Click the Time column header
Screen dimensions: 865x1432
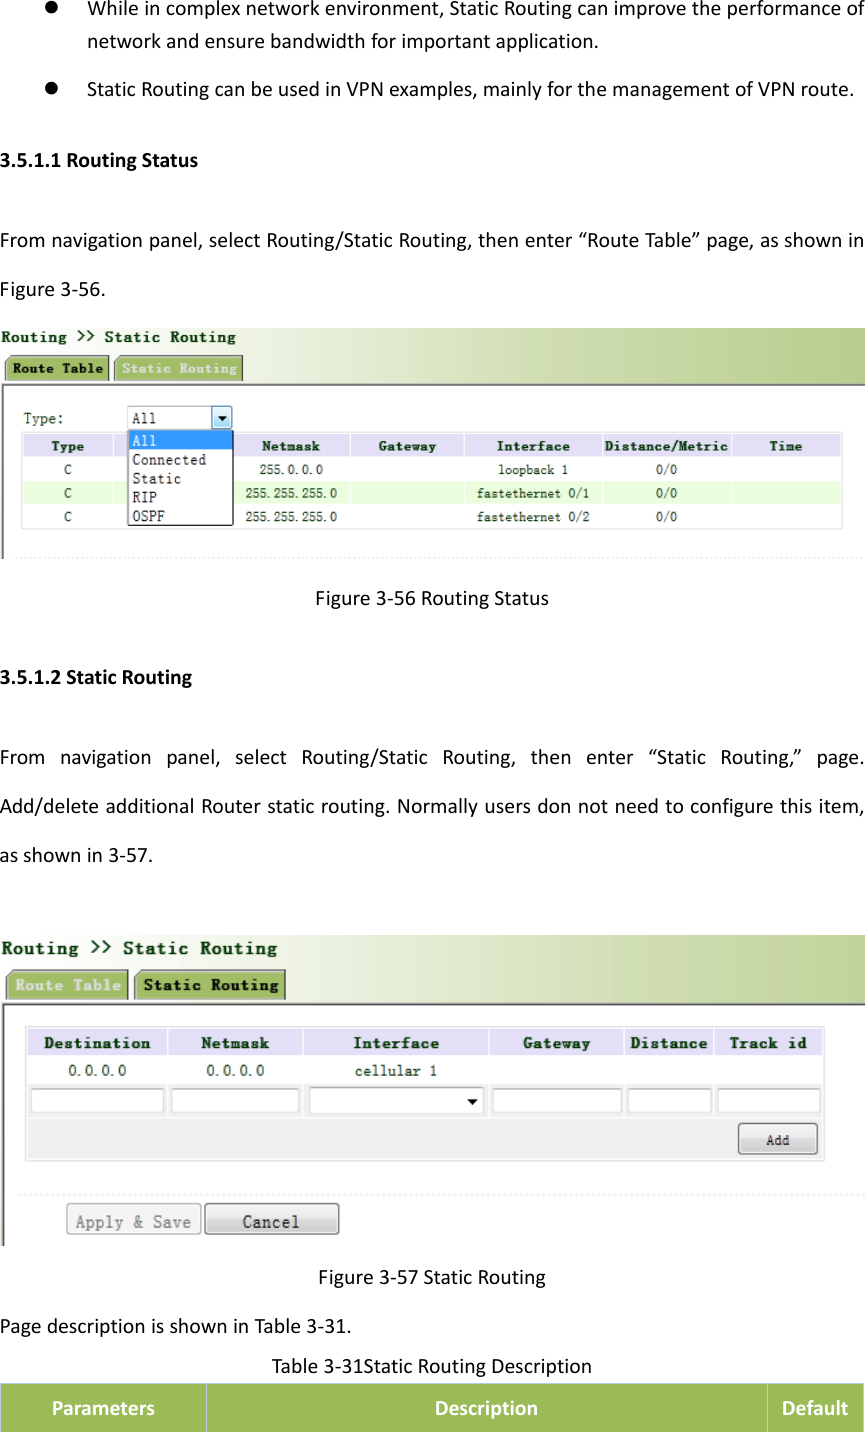point(786,446)
